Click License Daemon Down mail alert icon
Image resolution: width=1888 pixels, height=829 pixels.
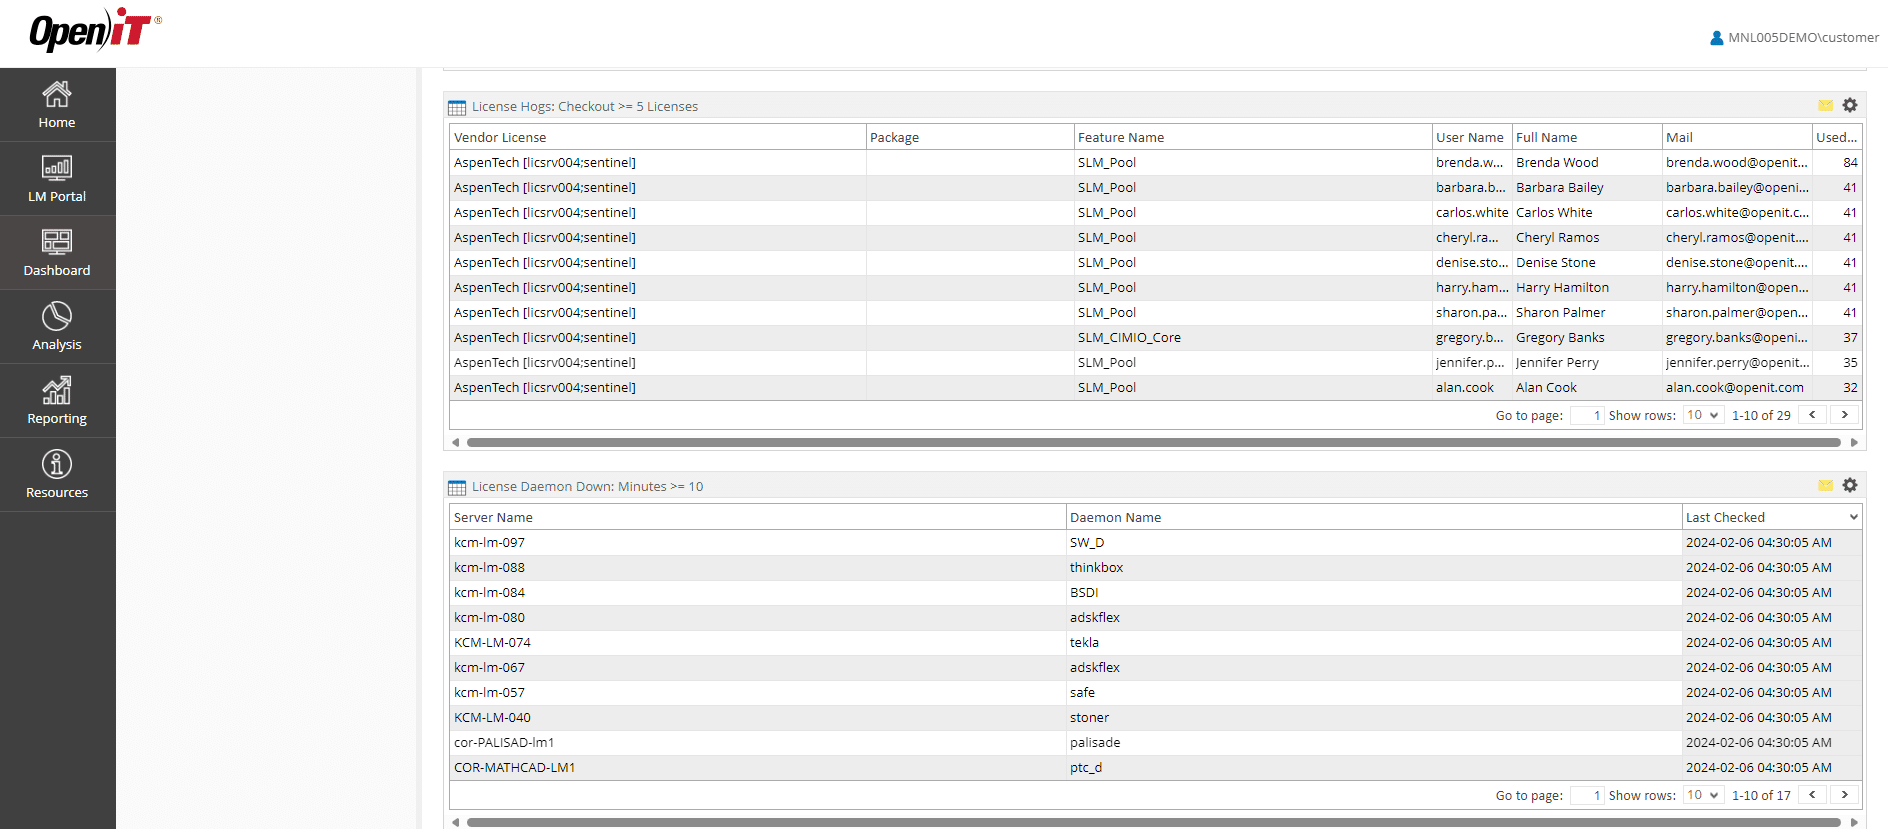click(1825, 485)
